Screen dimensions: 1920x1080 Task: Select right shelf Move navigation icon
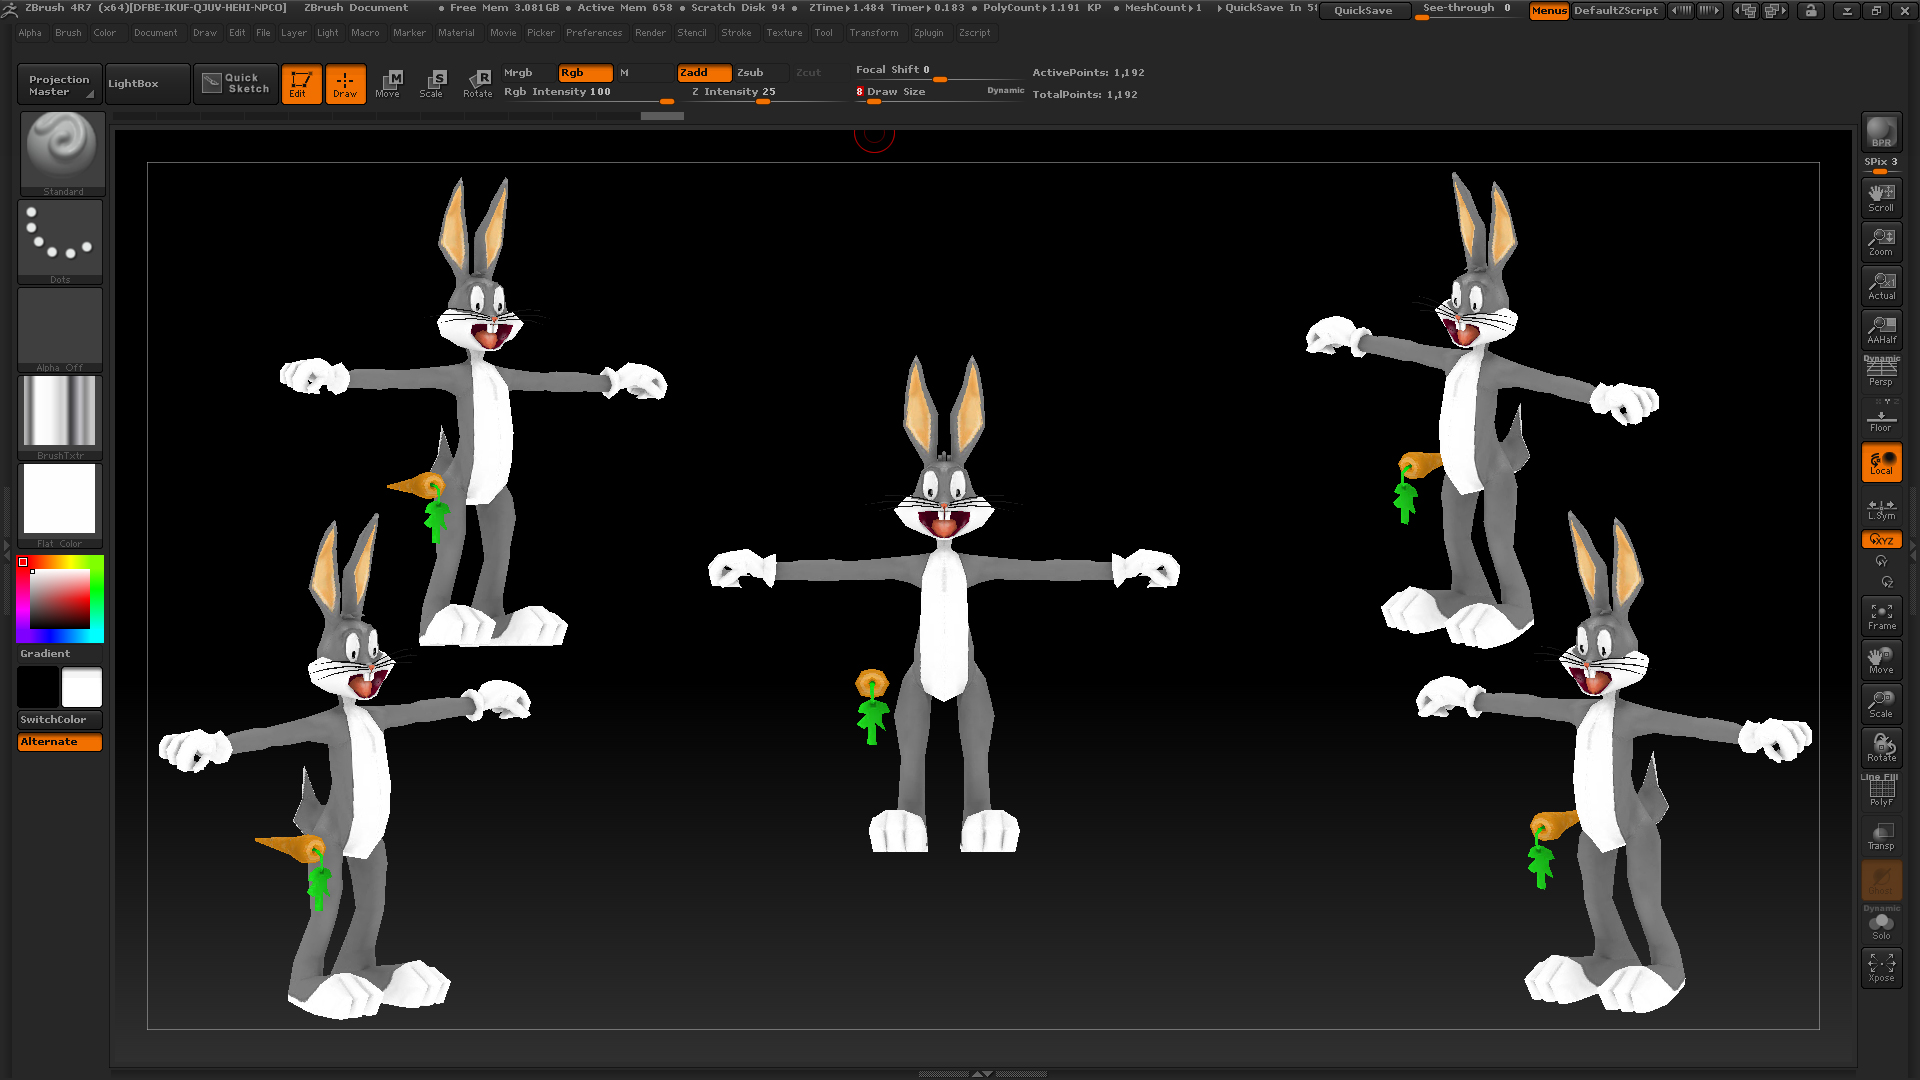tap(1881, 660)
